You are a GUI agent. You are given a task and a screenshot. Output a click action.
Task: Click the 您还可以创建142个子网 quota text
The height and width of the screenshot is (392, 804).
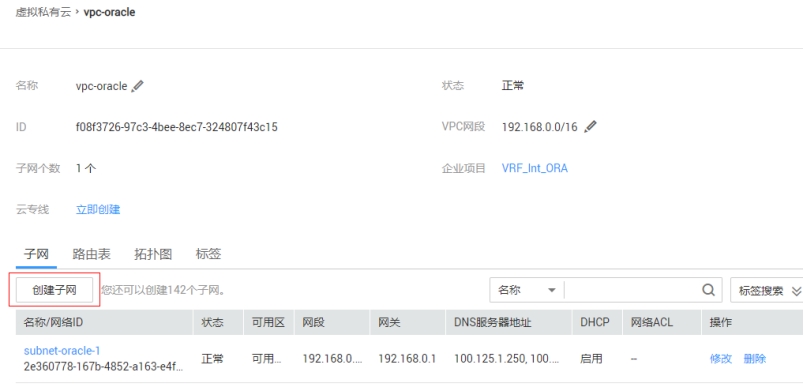coord(164,291)
